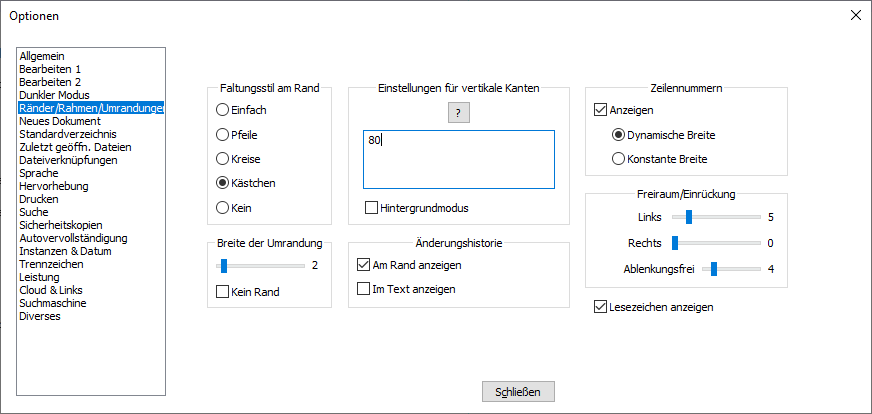Choose Einfach folding style option
Screen dimensions: 872x414
(222, 110)
